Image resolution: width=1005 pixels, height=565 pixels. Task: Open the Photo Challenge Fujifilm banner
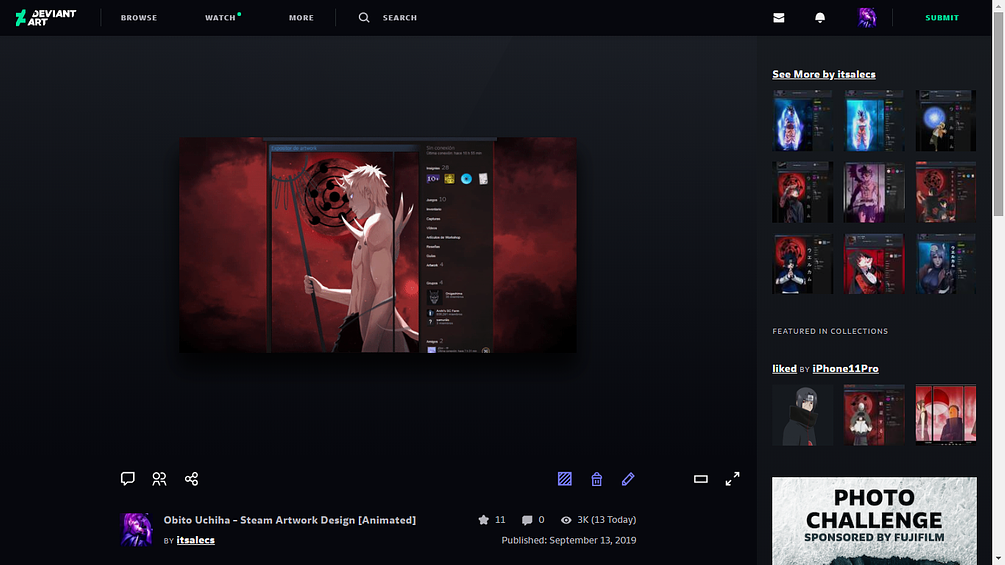(x=874, y=521)
